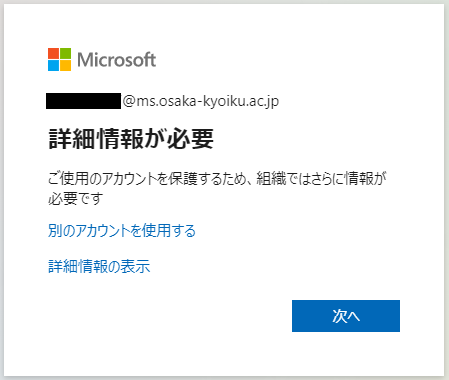
Task: Click the 次へ label text inside button
Action: 346,316
